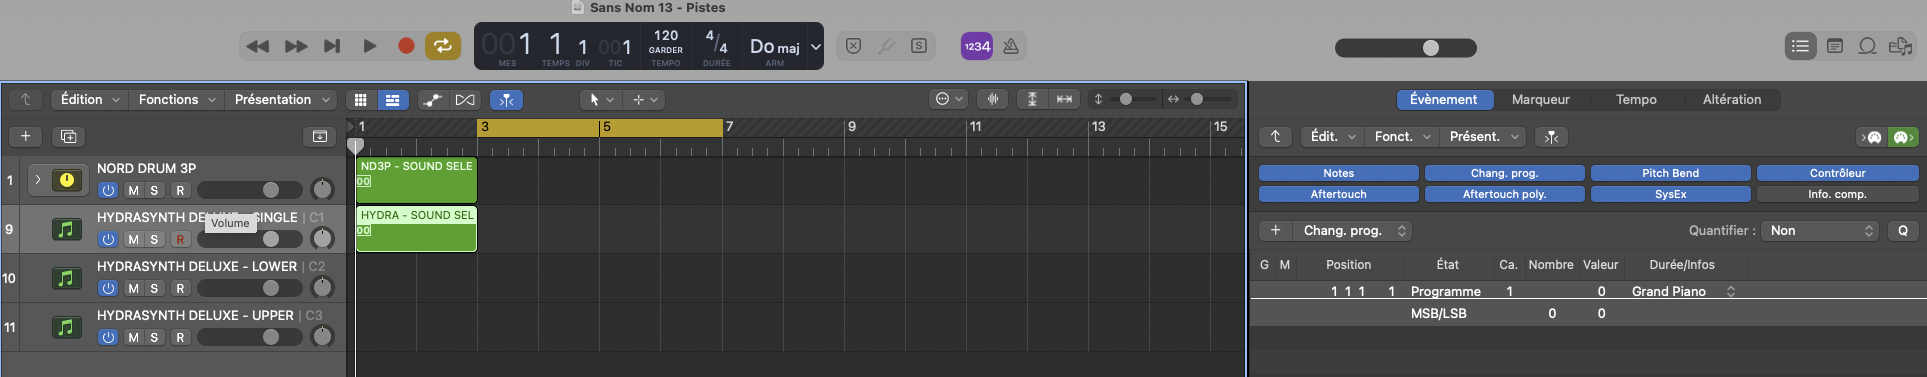Viewport: 1927px width, 377px height.
Task: Toggle the purple count-in 1234 button
Action: [x=977, y=46]
